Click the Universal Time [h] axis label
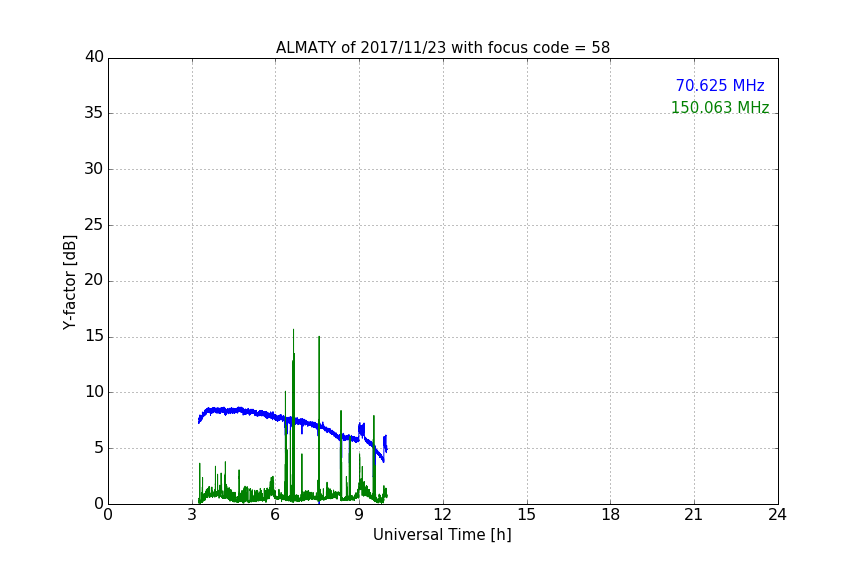864x576 pixels. pyautogui.click(x=442, y=535)
